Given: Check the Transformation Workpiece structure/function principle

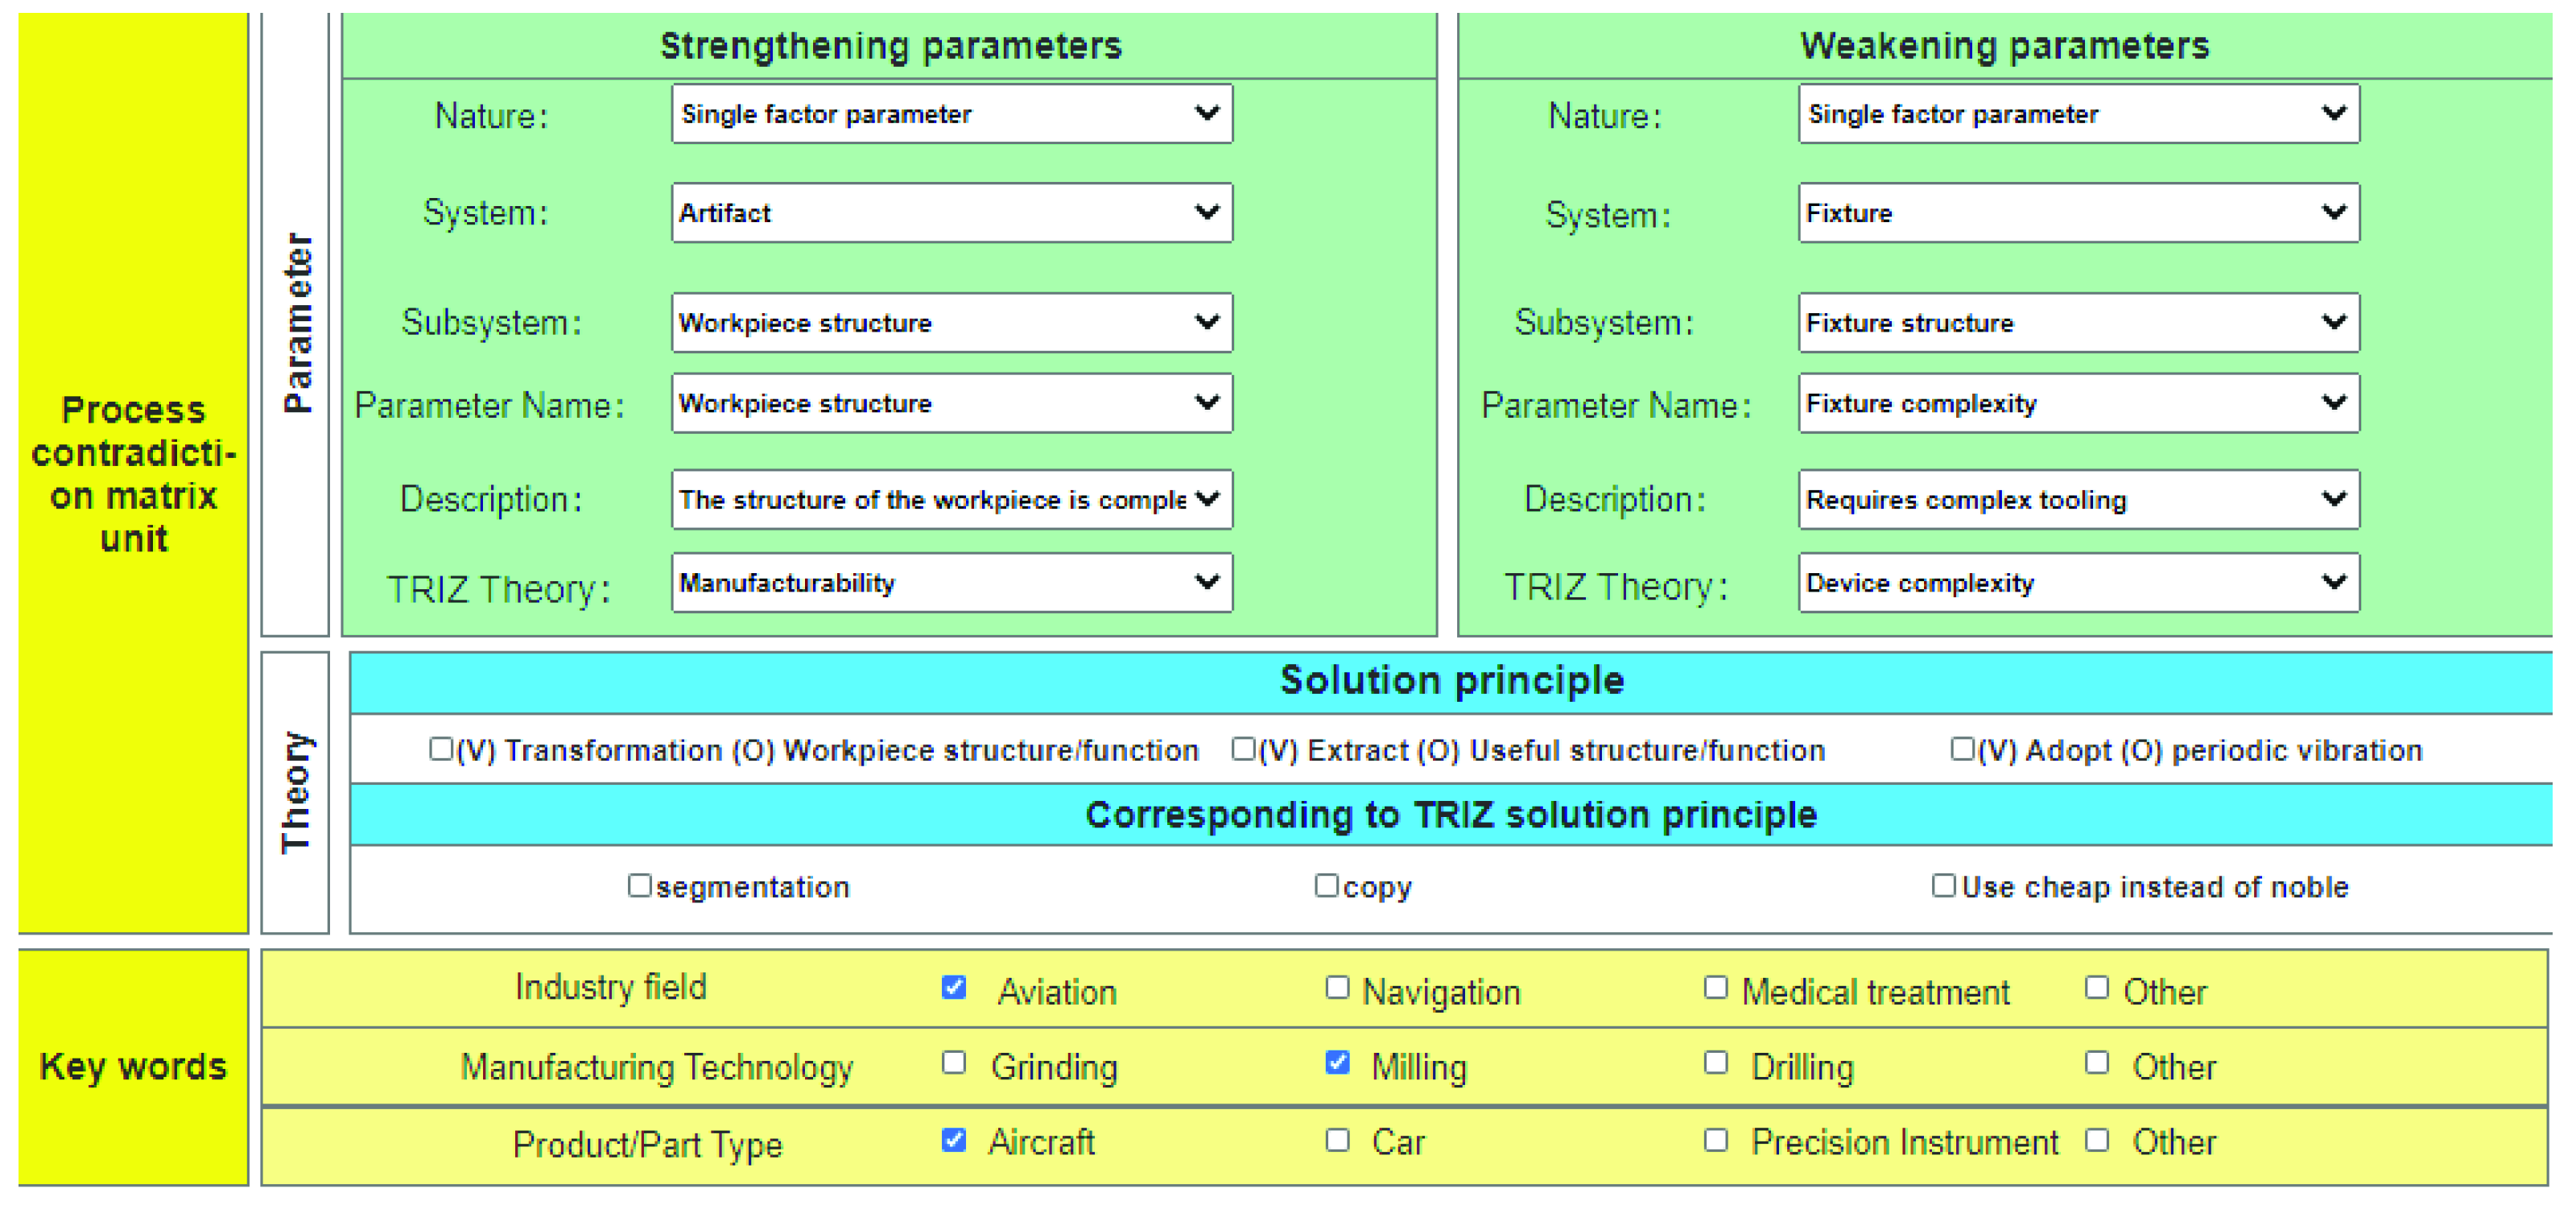Looking at the screenshot, I should pos(440,749).
